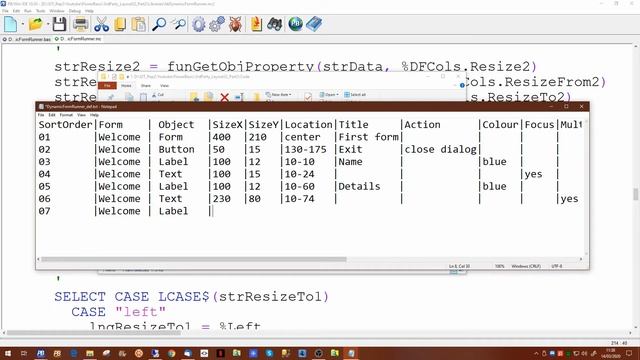The width and height of the screenshot is (640, 360).
Task: Open help with the blue book icon
Action: point(314,24)
